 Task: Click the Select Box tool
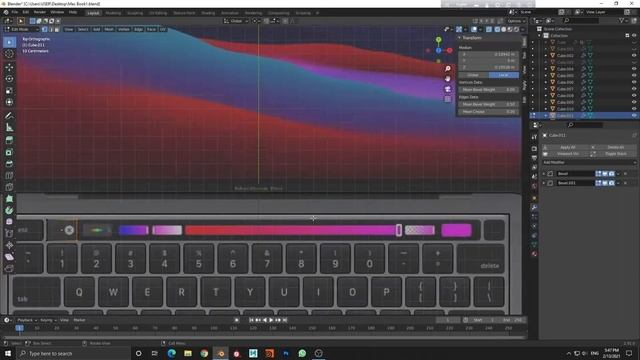click(x=9, y=42)
